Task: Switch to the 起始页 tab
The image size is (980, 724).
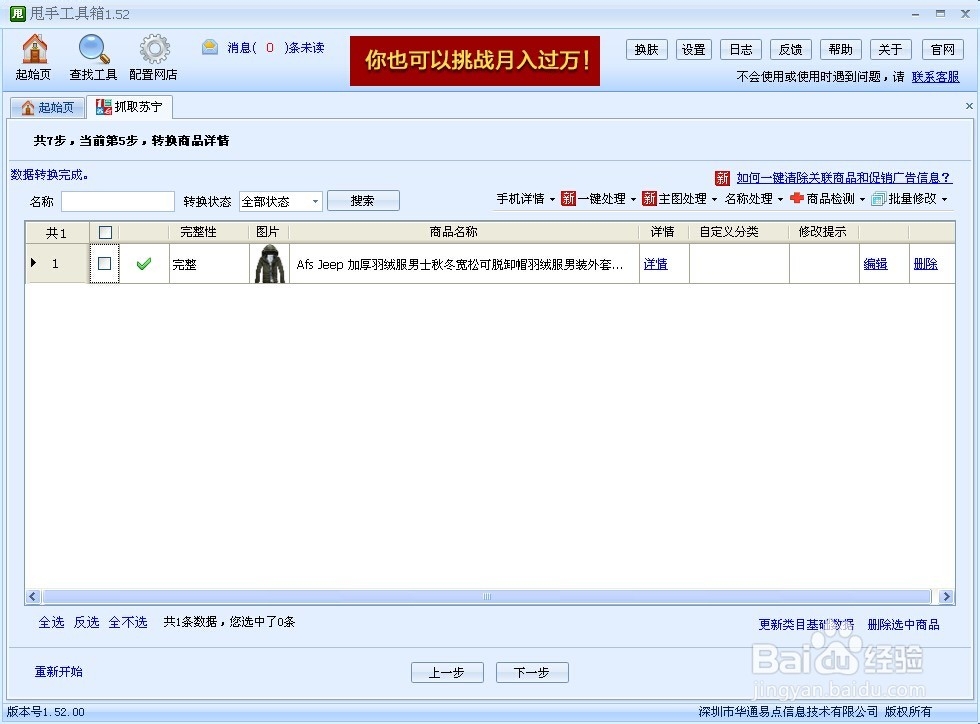Action: pos(47,106)
